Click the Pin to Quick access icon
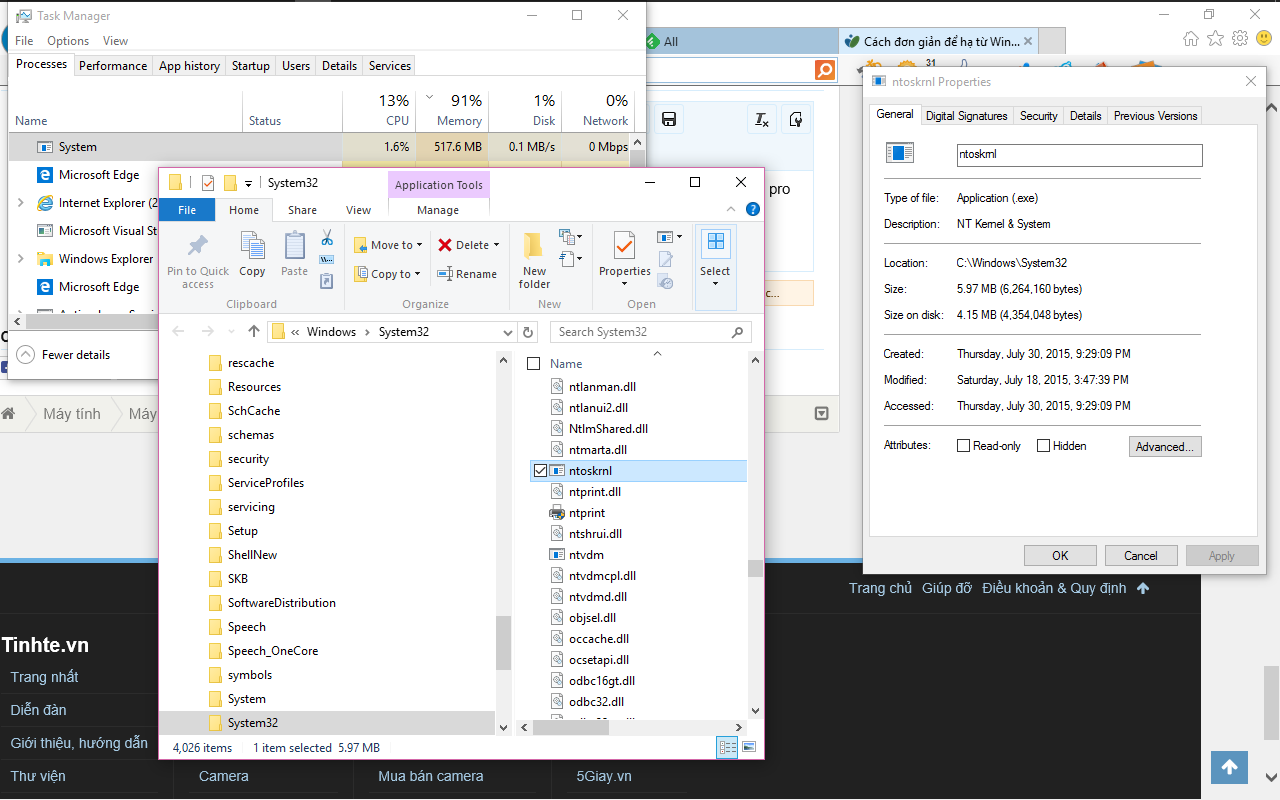Image resolution: width=1280 pixels, height=800 pixels. pyautogui.click(x=198, y=246)
